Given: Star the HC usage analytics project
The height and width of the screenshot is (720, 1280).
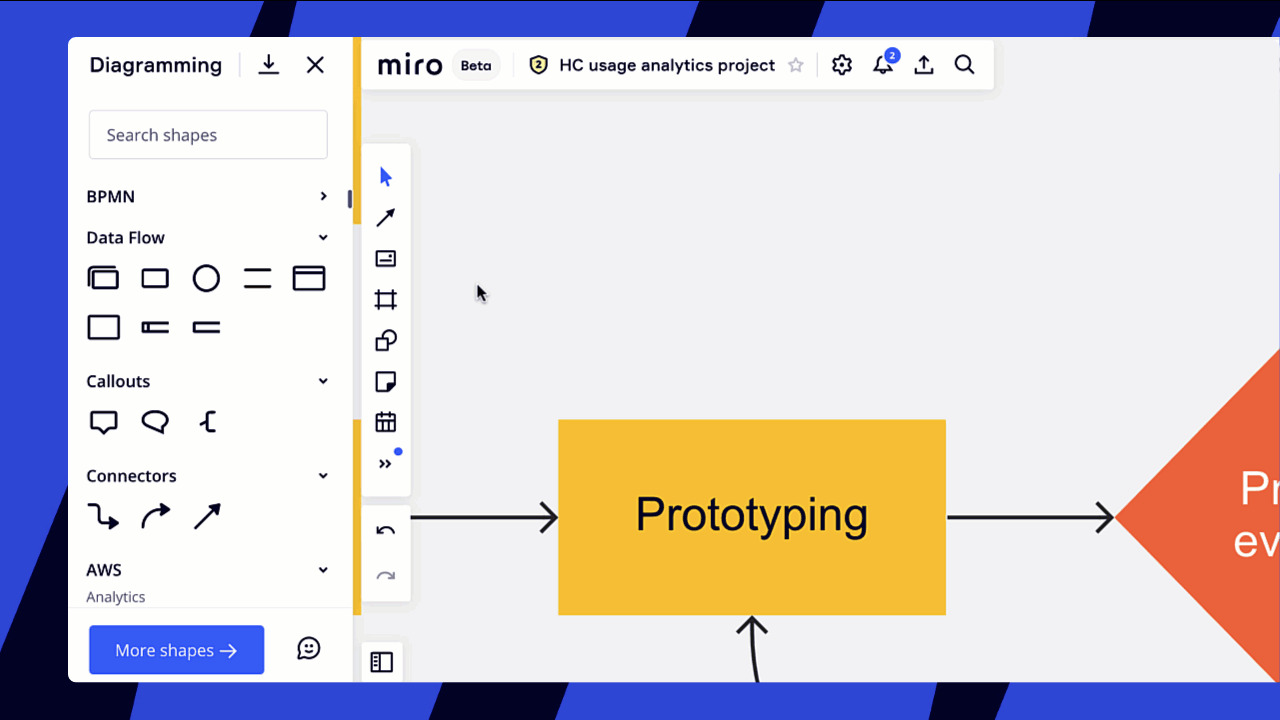Looking at the screenshot, I should pos(795,65).
